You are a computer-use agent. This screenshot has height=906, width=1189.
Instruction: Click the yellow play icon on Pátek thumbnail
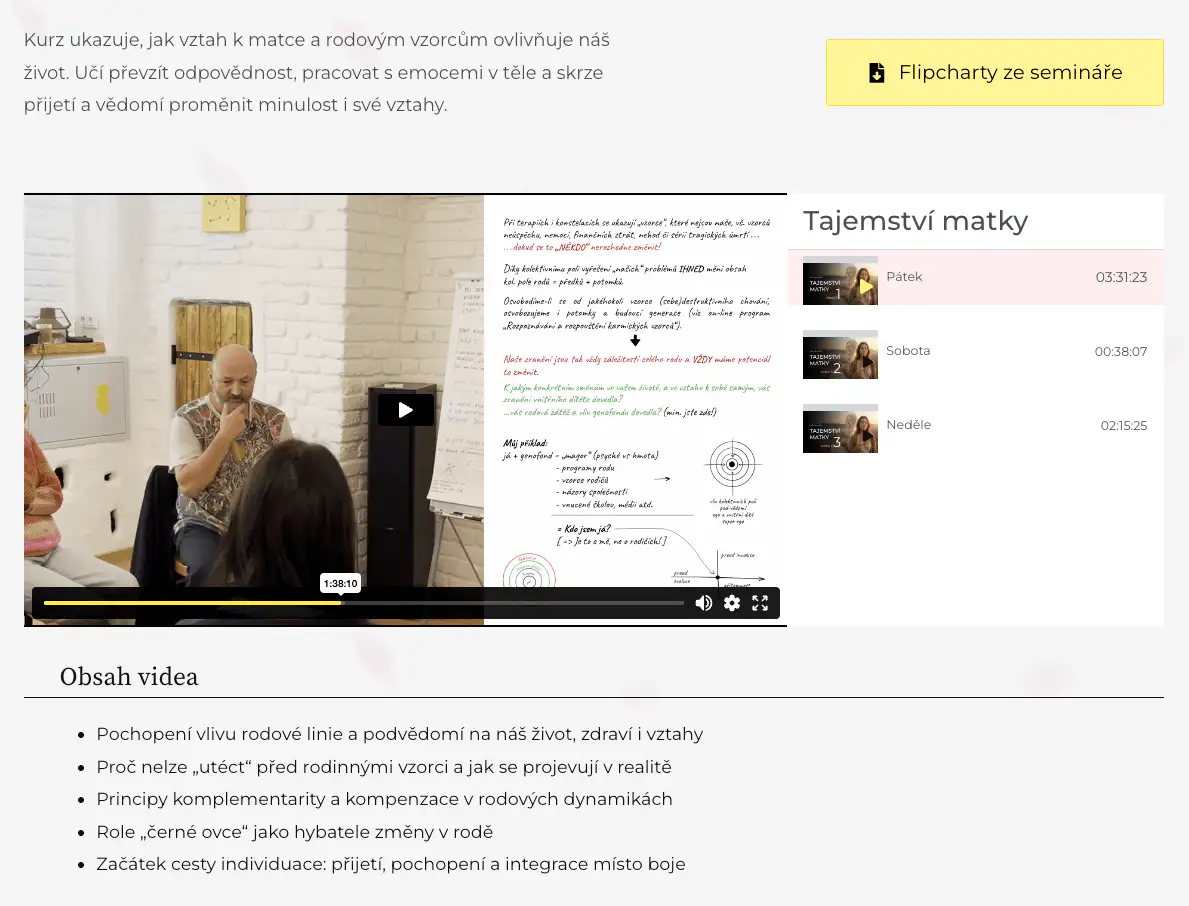coord(866,287)
